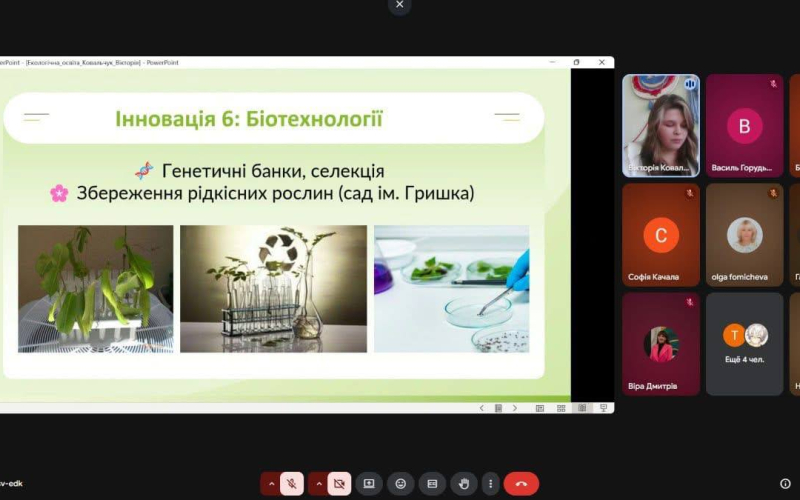Toggle closed captions in the call bar

click(432, 484)
